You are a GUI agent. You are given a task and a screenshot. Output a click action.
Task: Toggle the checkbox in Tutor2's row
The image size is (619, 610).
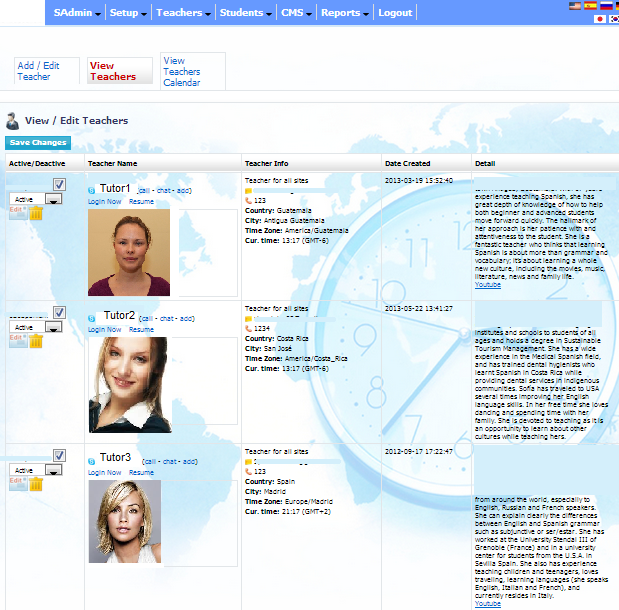59,313
